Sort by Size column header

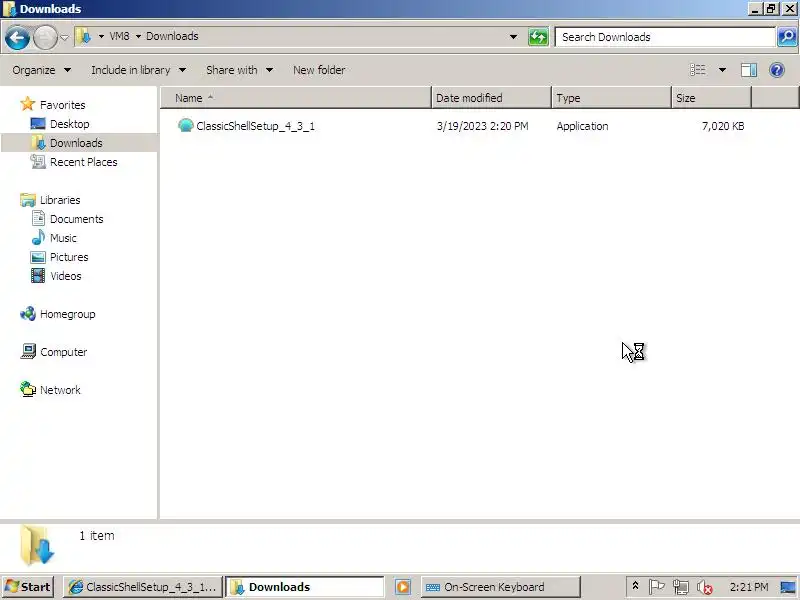tap(711, 98)
